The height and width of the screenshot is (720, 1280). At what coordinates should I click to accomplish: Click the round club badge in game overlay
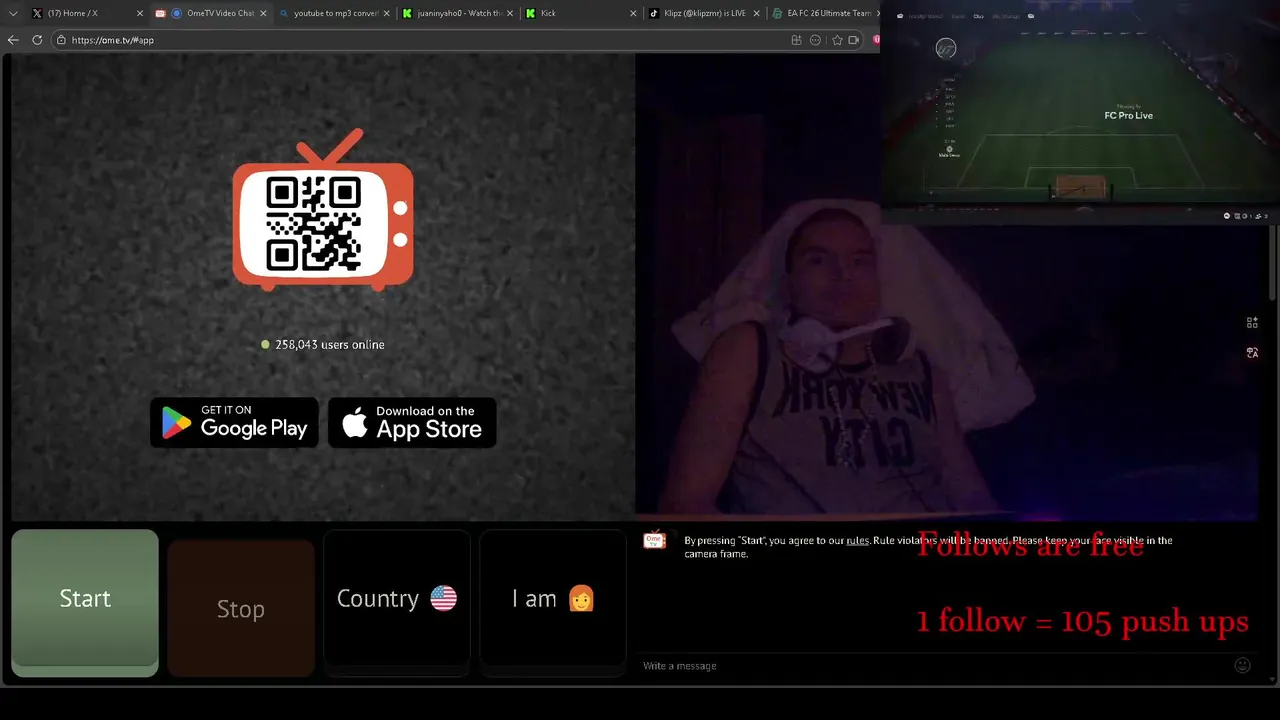946,48
